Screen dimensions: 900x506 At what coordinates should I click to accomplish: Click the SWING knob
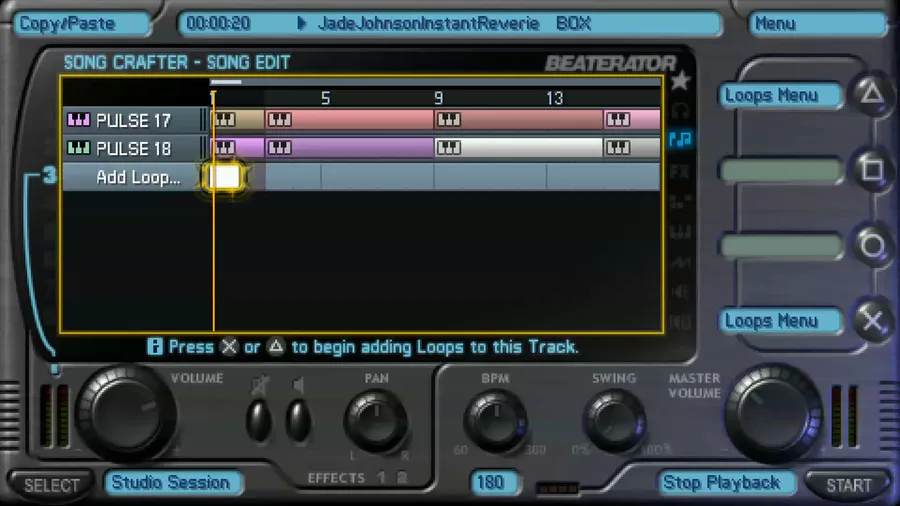click(x=614, y=421)
